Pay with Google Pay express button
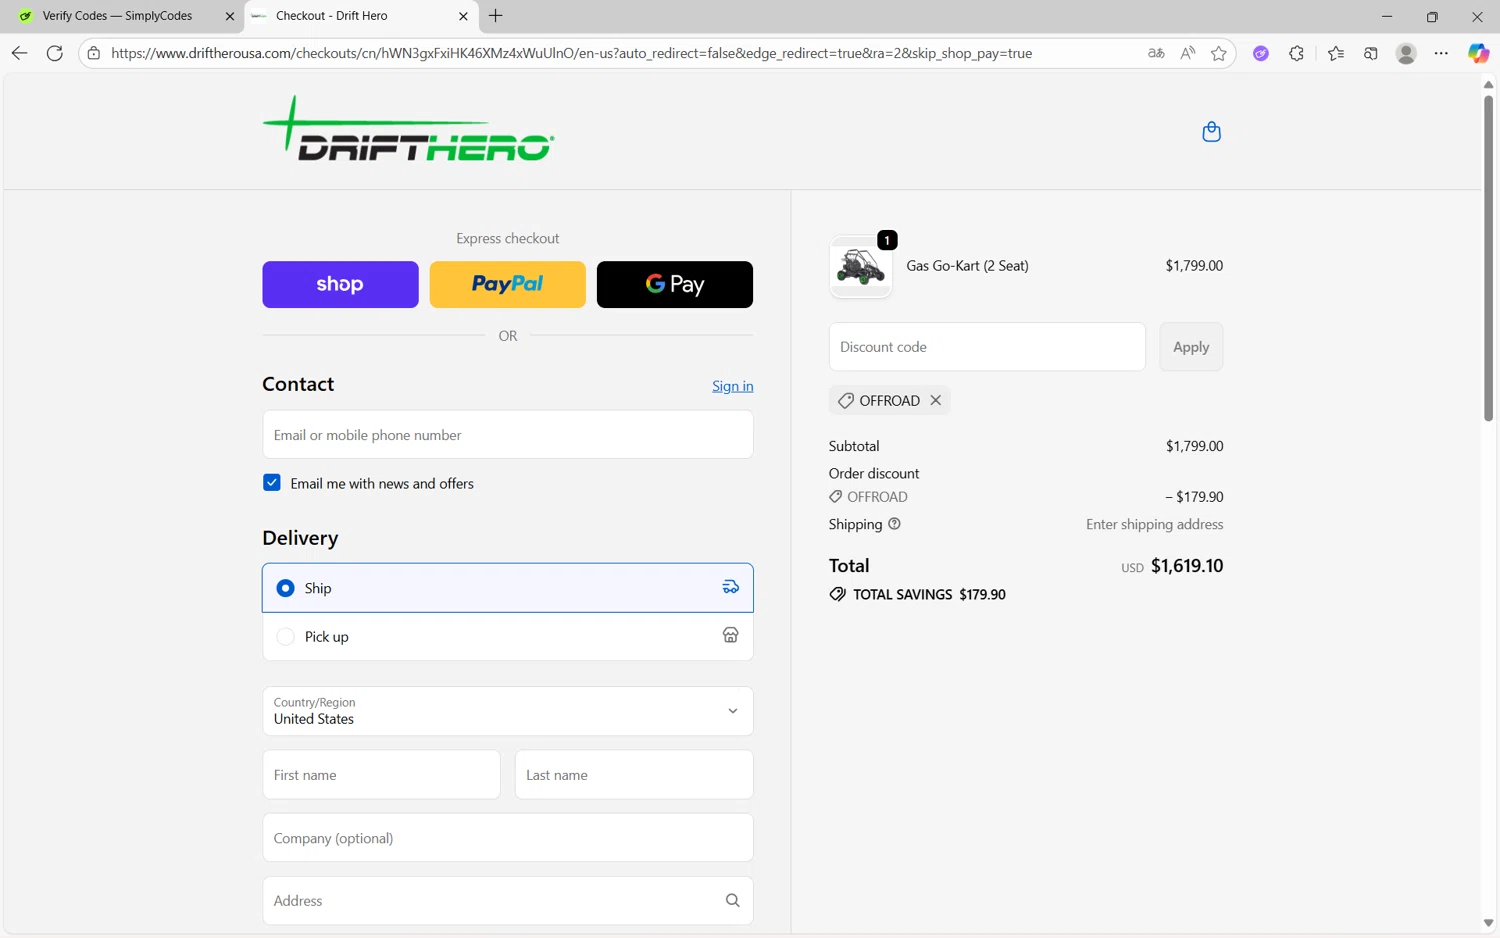This screenshot has height=938, width=1500. tap(675, 284)
